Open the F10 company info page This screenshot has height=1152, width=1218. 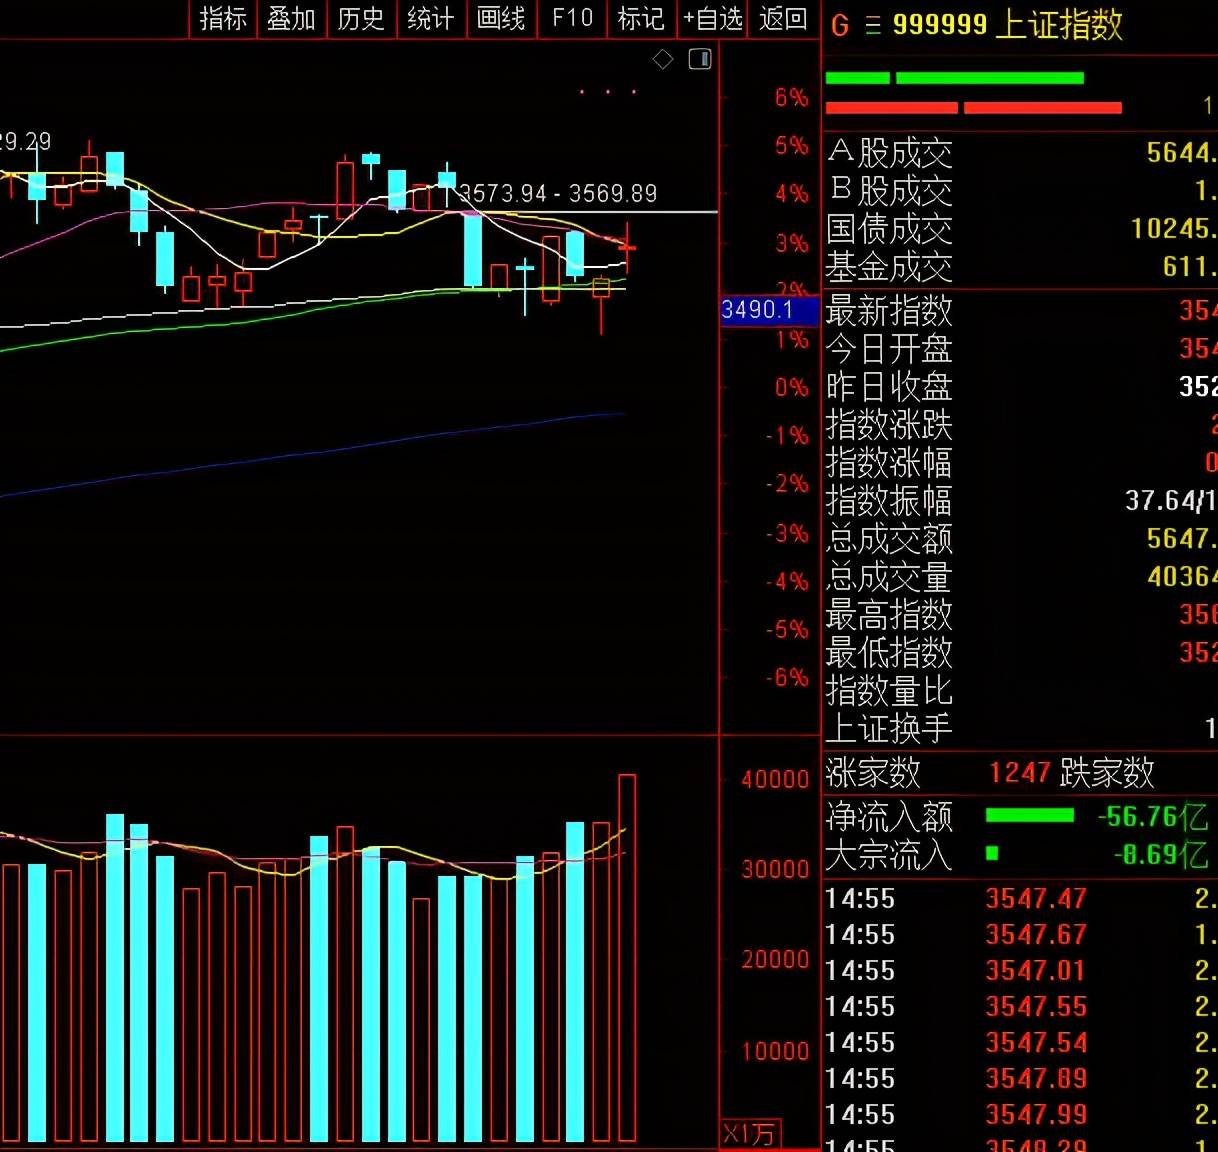tap(572, 19)
